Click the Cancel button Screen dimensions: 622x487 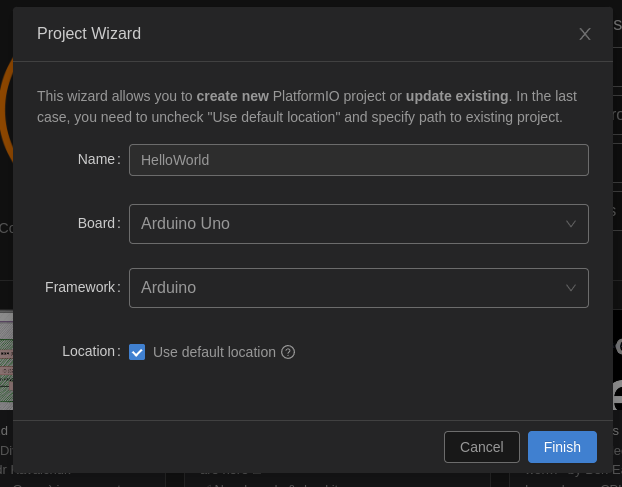click(x=481, y=447)
